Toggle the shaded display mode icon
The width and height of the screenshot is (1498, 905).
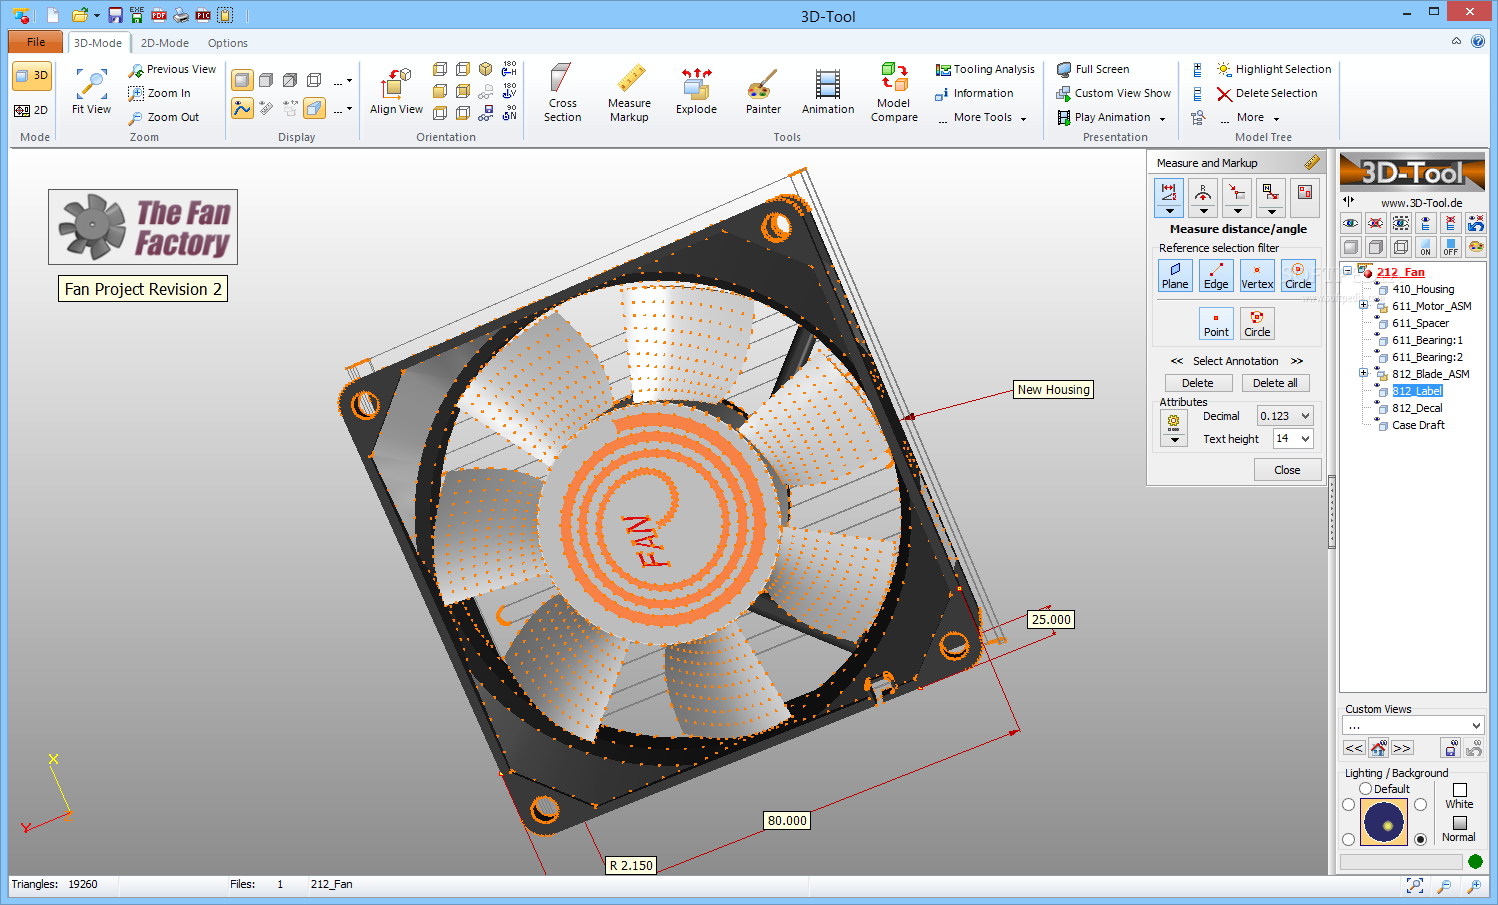[242, 80]
